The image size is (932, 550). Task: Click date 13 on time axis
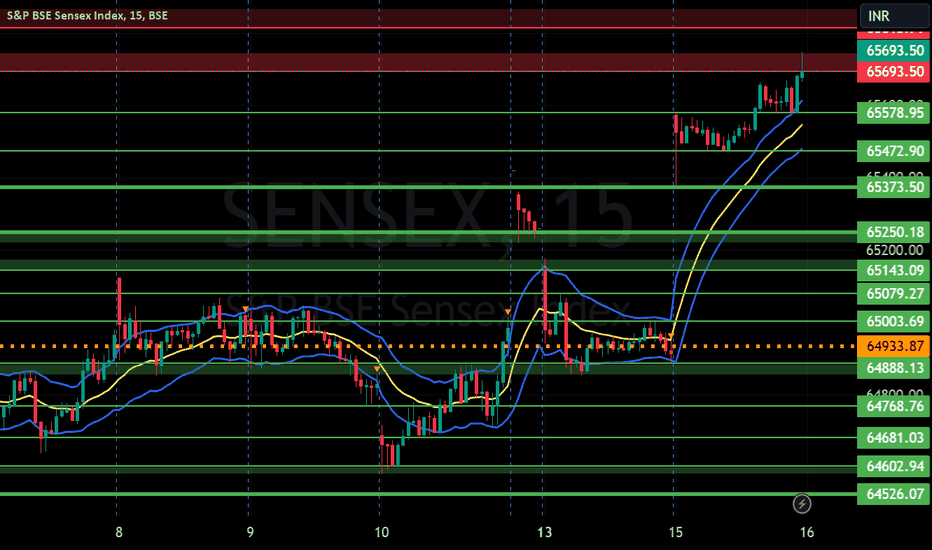point(544,532)
